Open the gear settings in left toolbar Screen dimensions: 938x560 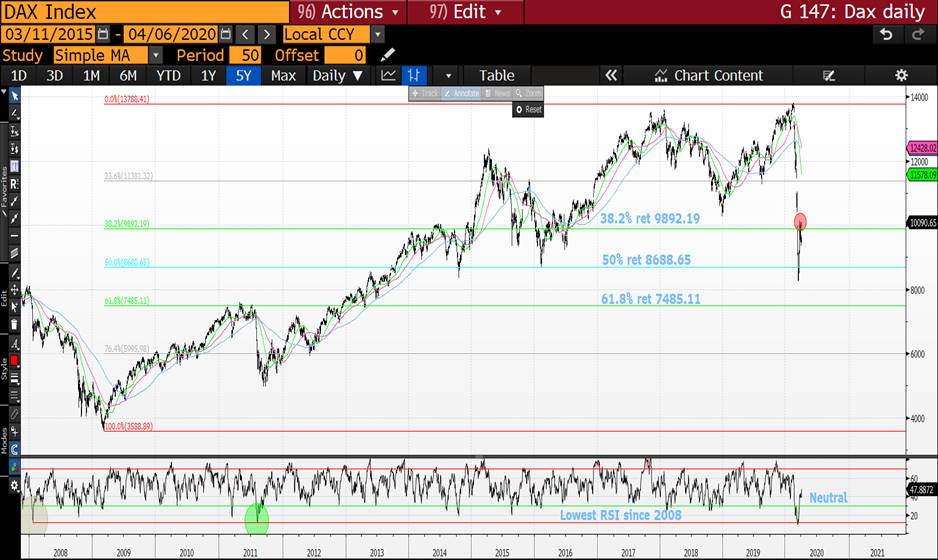pyautogui.click(x=14, y=486)
